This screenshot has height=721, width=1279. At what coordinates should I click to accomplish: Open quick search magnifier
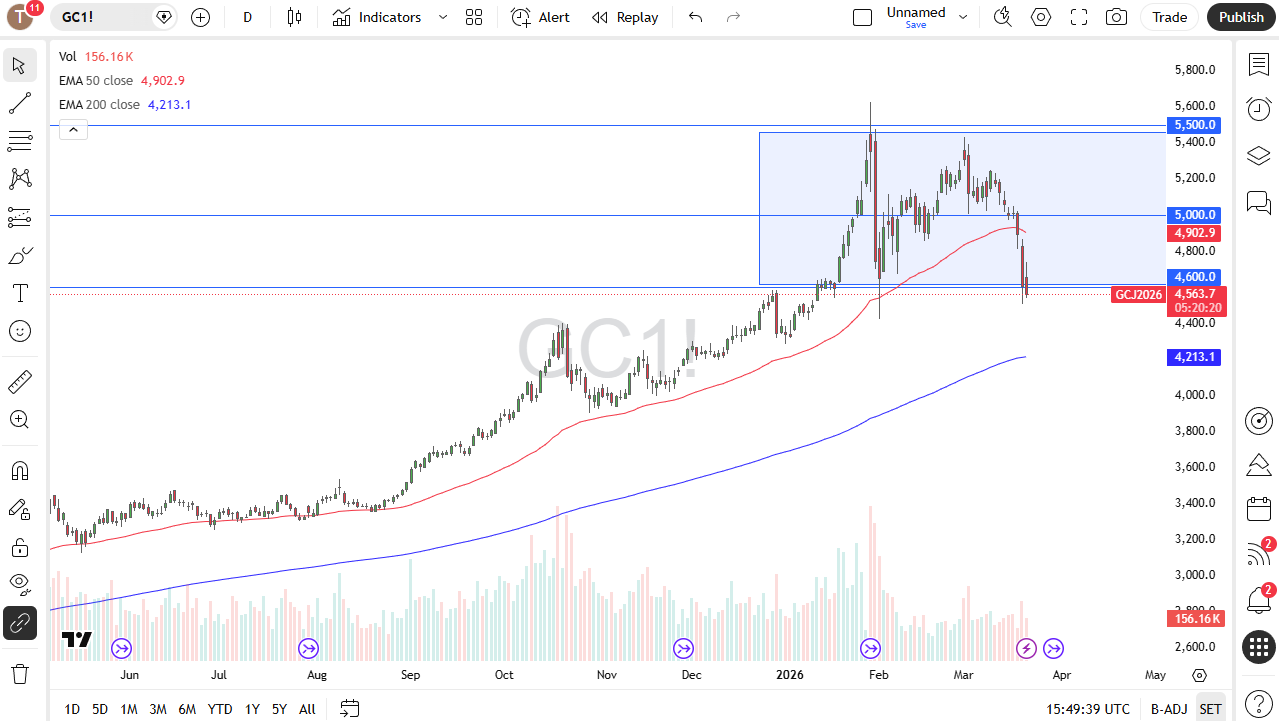[1002, 17]
